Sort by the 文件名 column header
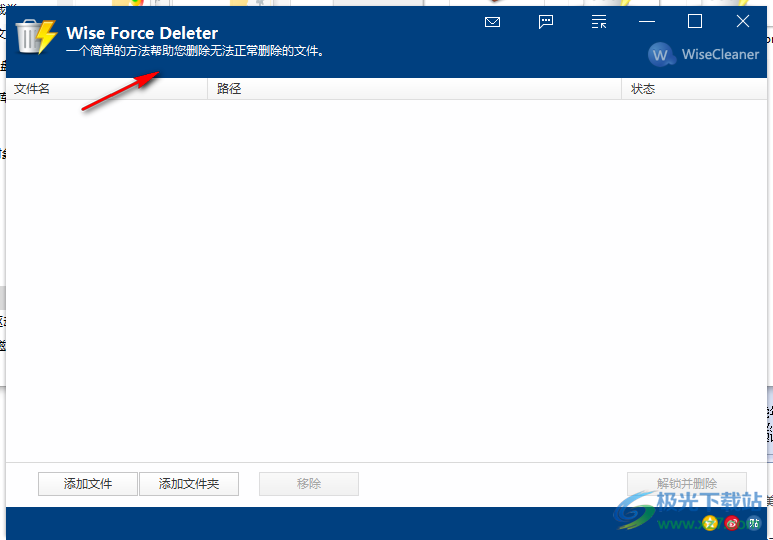773x540 pixels. tap(106, 89)
